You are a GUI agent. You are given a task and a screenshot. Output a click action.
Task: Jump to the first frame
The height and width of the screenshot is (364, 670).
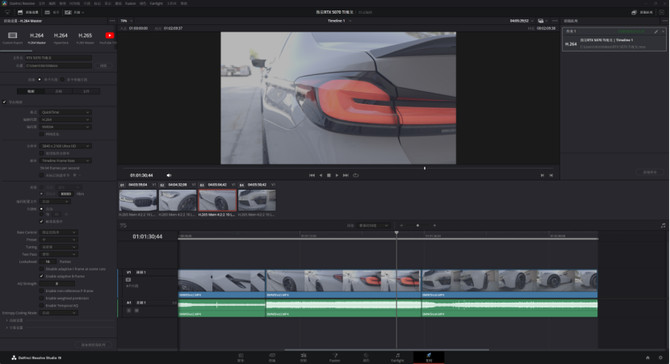click(312, 175)
